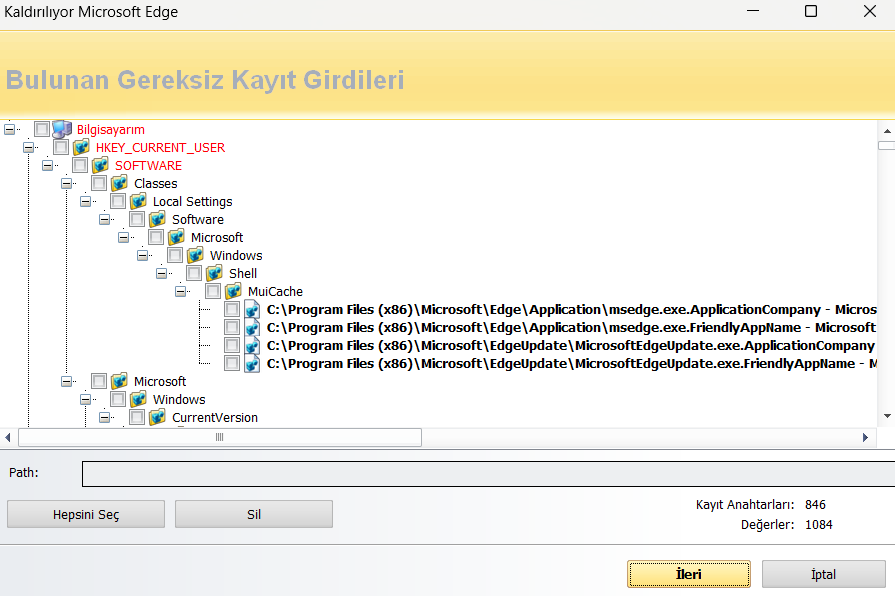
Task: Click the folder icon of Windows above CurrentVersion
Action: (x=138, y=399)
